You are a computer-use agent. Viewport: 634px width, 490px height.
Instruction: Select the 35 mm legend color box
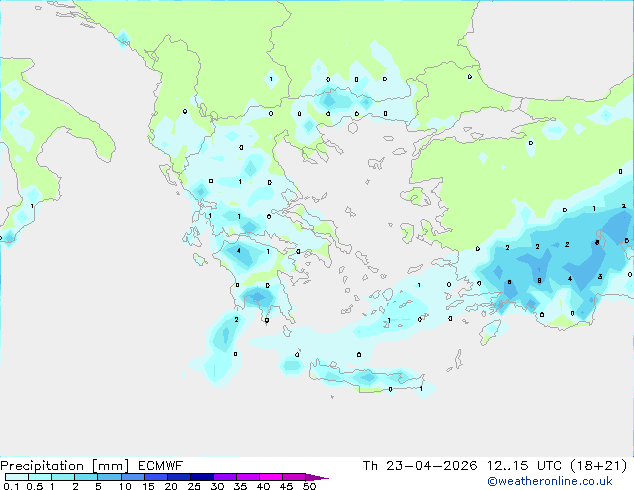coord(247,477)
